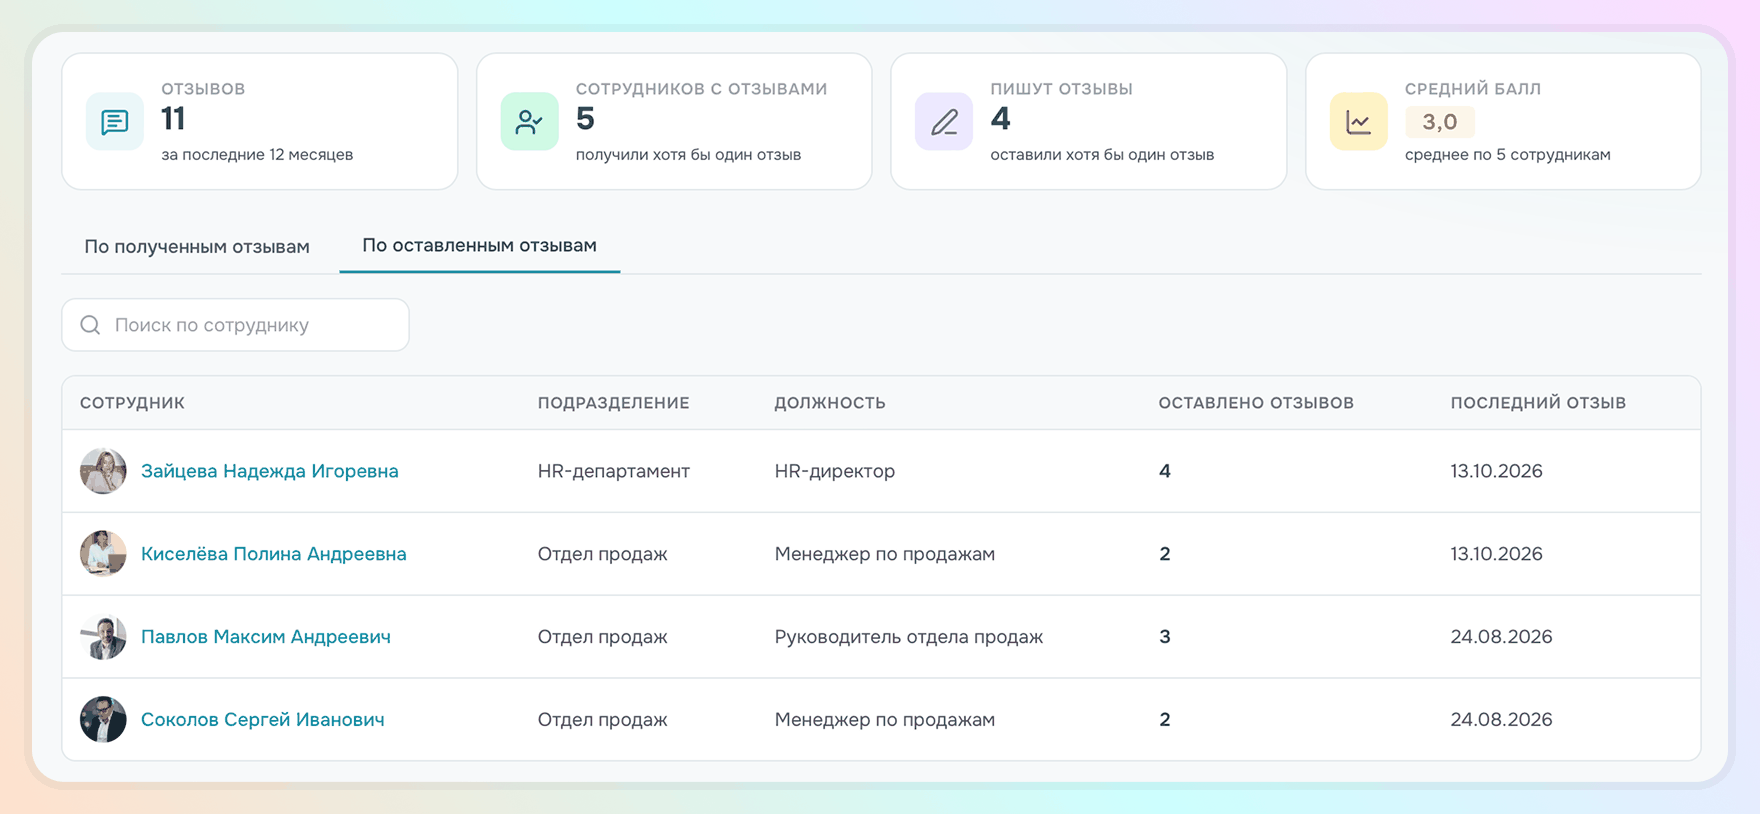Click the 3,0 average score badge

[x=1440, y=122]
